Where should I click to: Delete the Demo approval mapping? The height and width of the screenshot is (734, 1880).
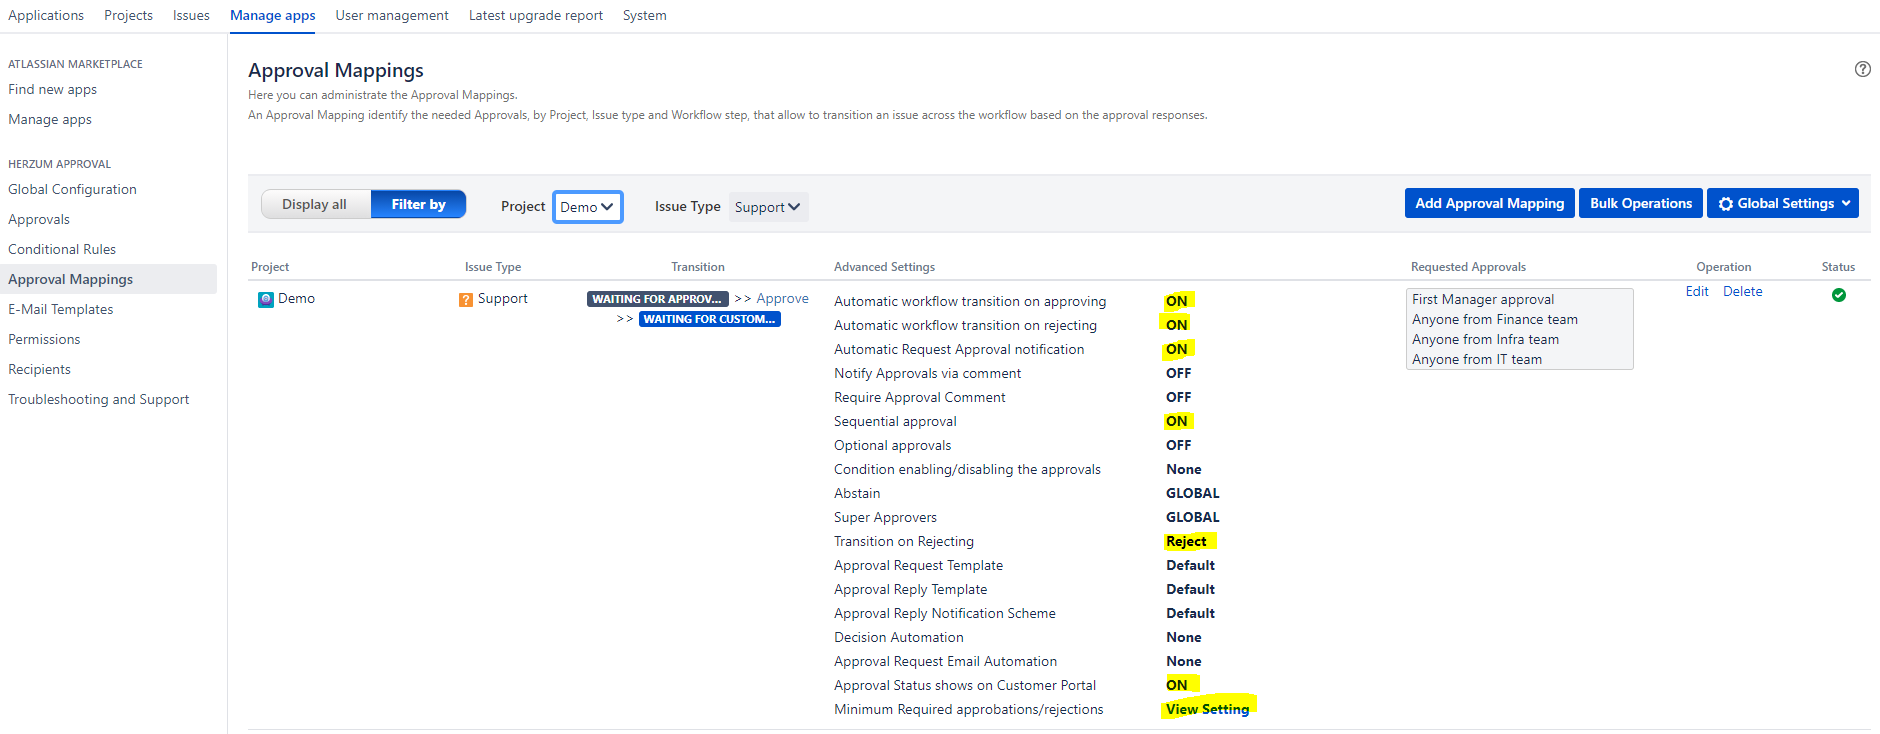pos(1742,291)
